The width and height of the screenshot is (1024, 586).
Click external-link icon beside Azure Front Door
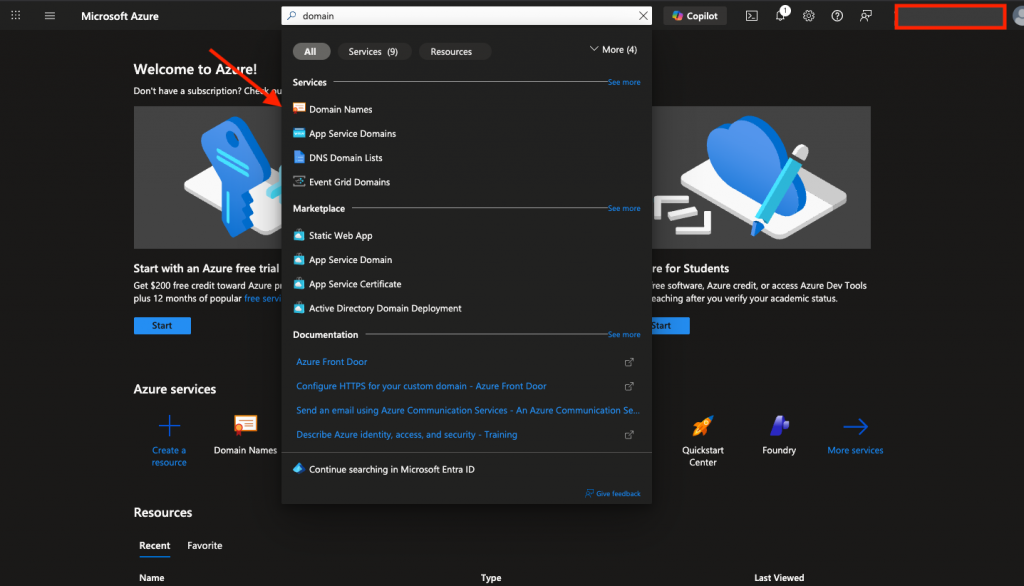(x=629, y=362)
